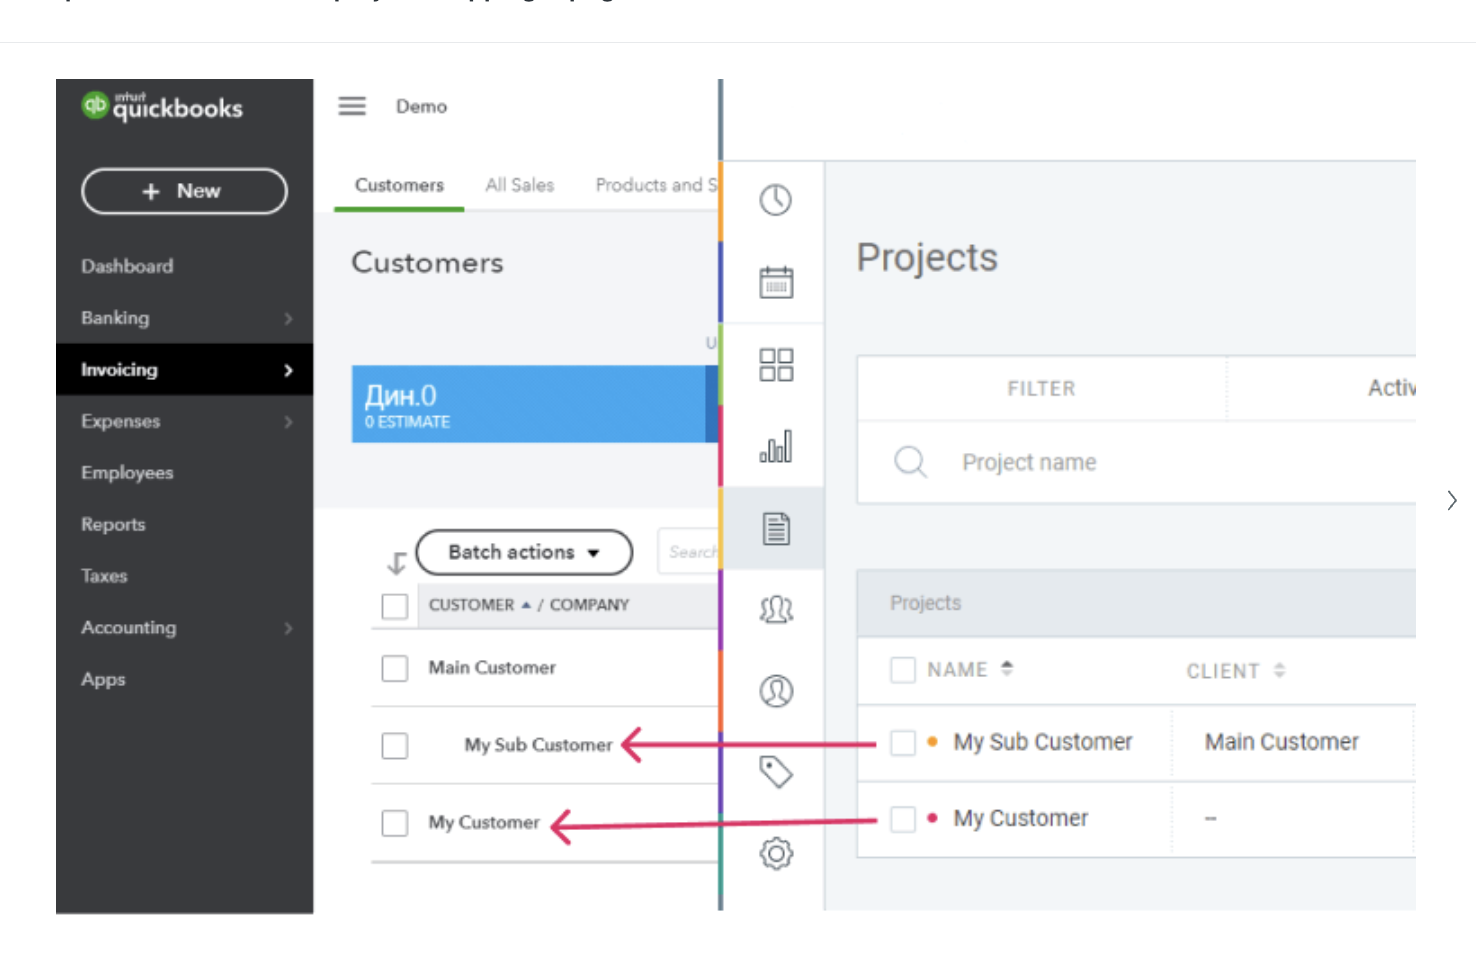Open the Employees menu item
Image resolution: width=1476 pixels, height=968 pixels.
point(127,472)
